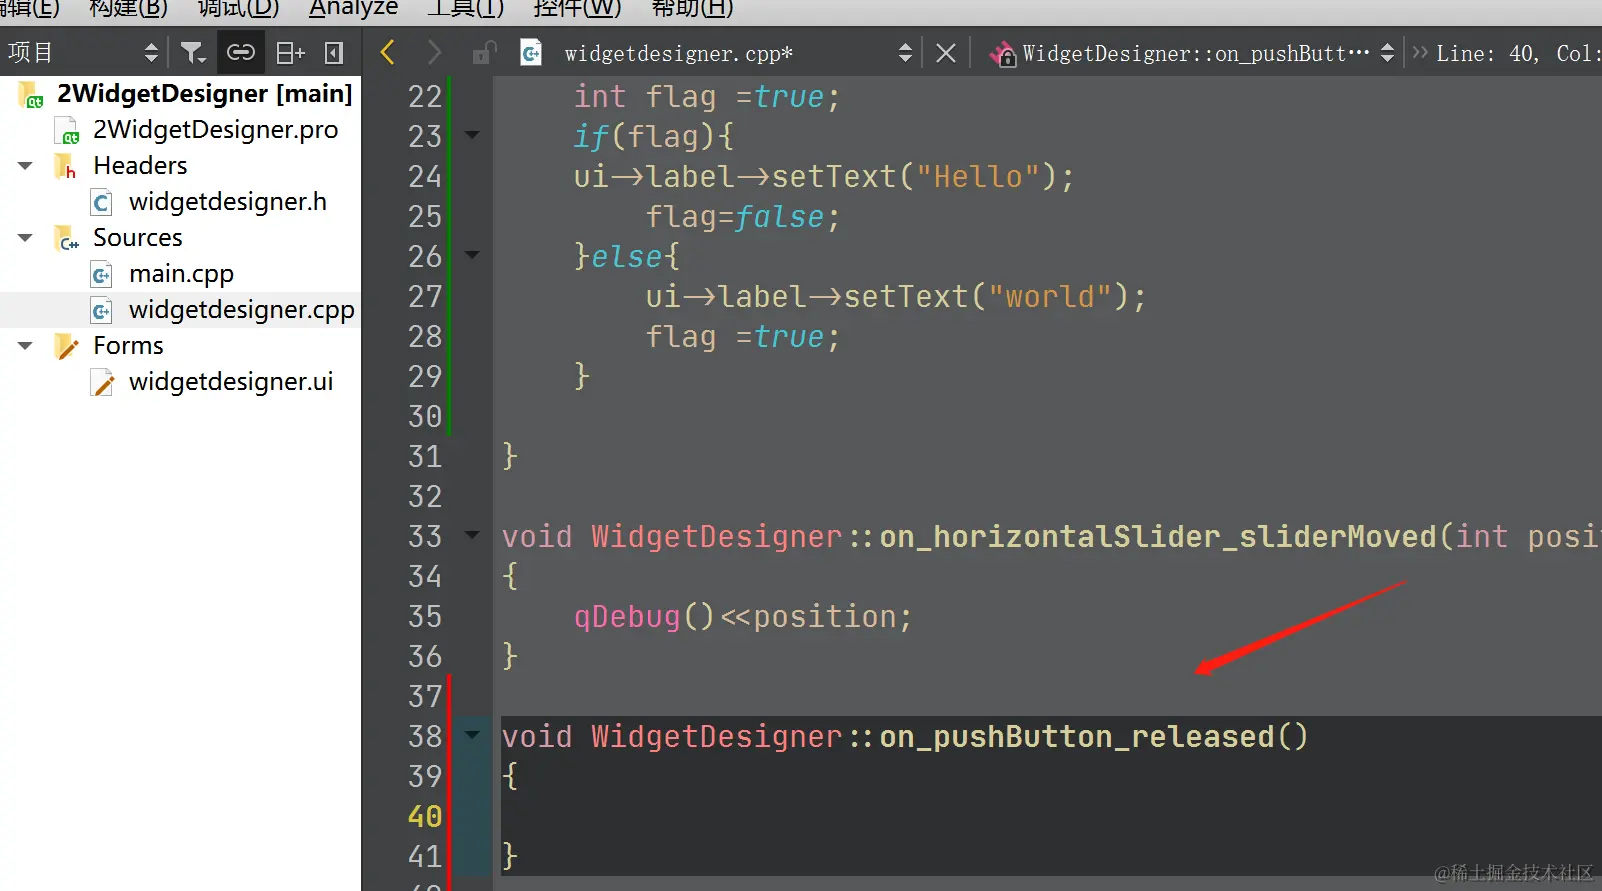The image size is (1602, 891).
Task: Open the project view selector dropdown
Action: (82, 52)
